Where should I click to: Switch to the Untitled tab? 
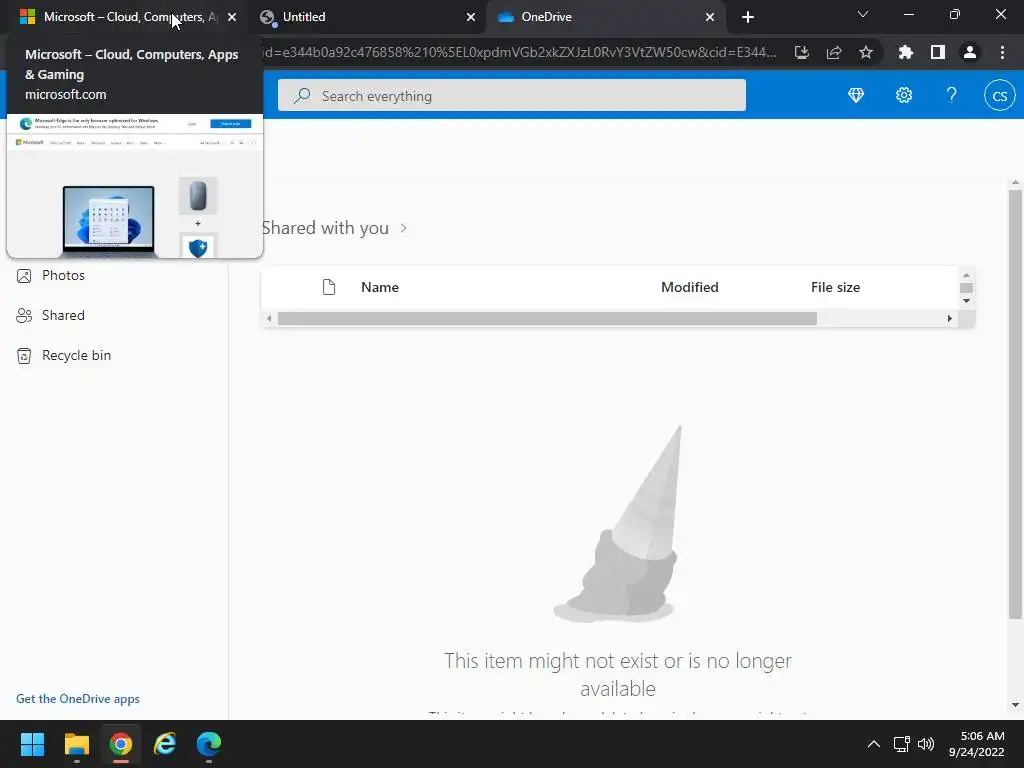pos(366,17)
